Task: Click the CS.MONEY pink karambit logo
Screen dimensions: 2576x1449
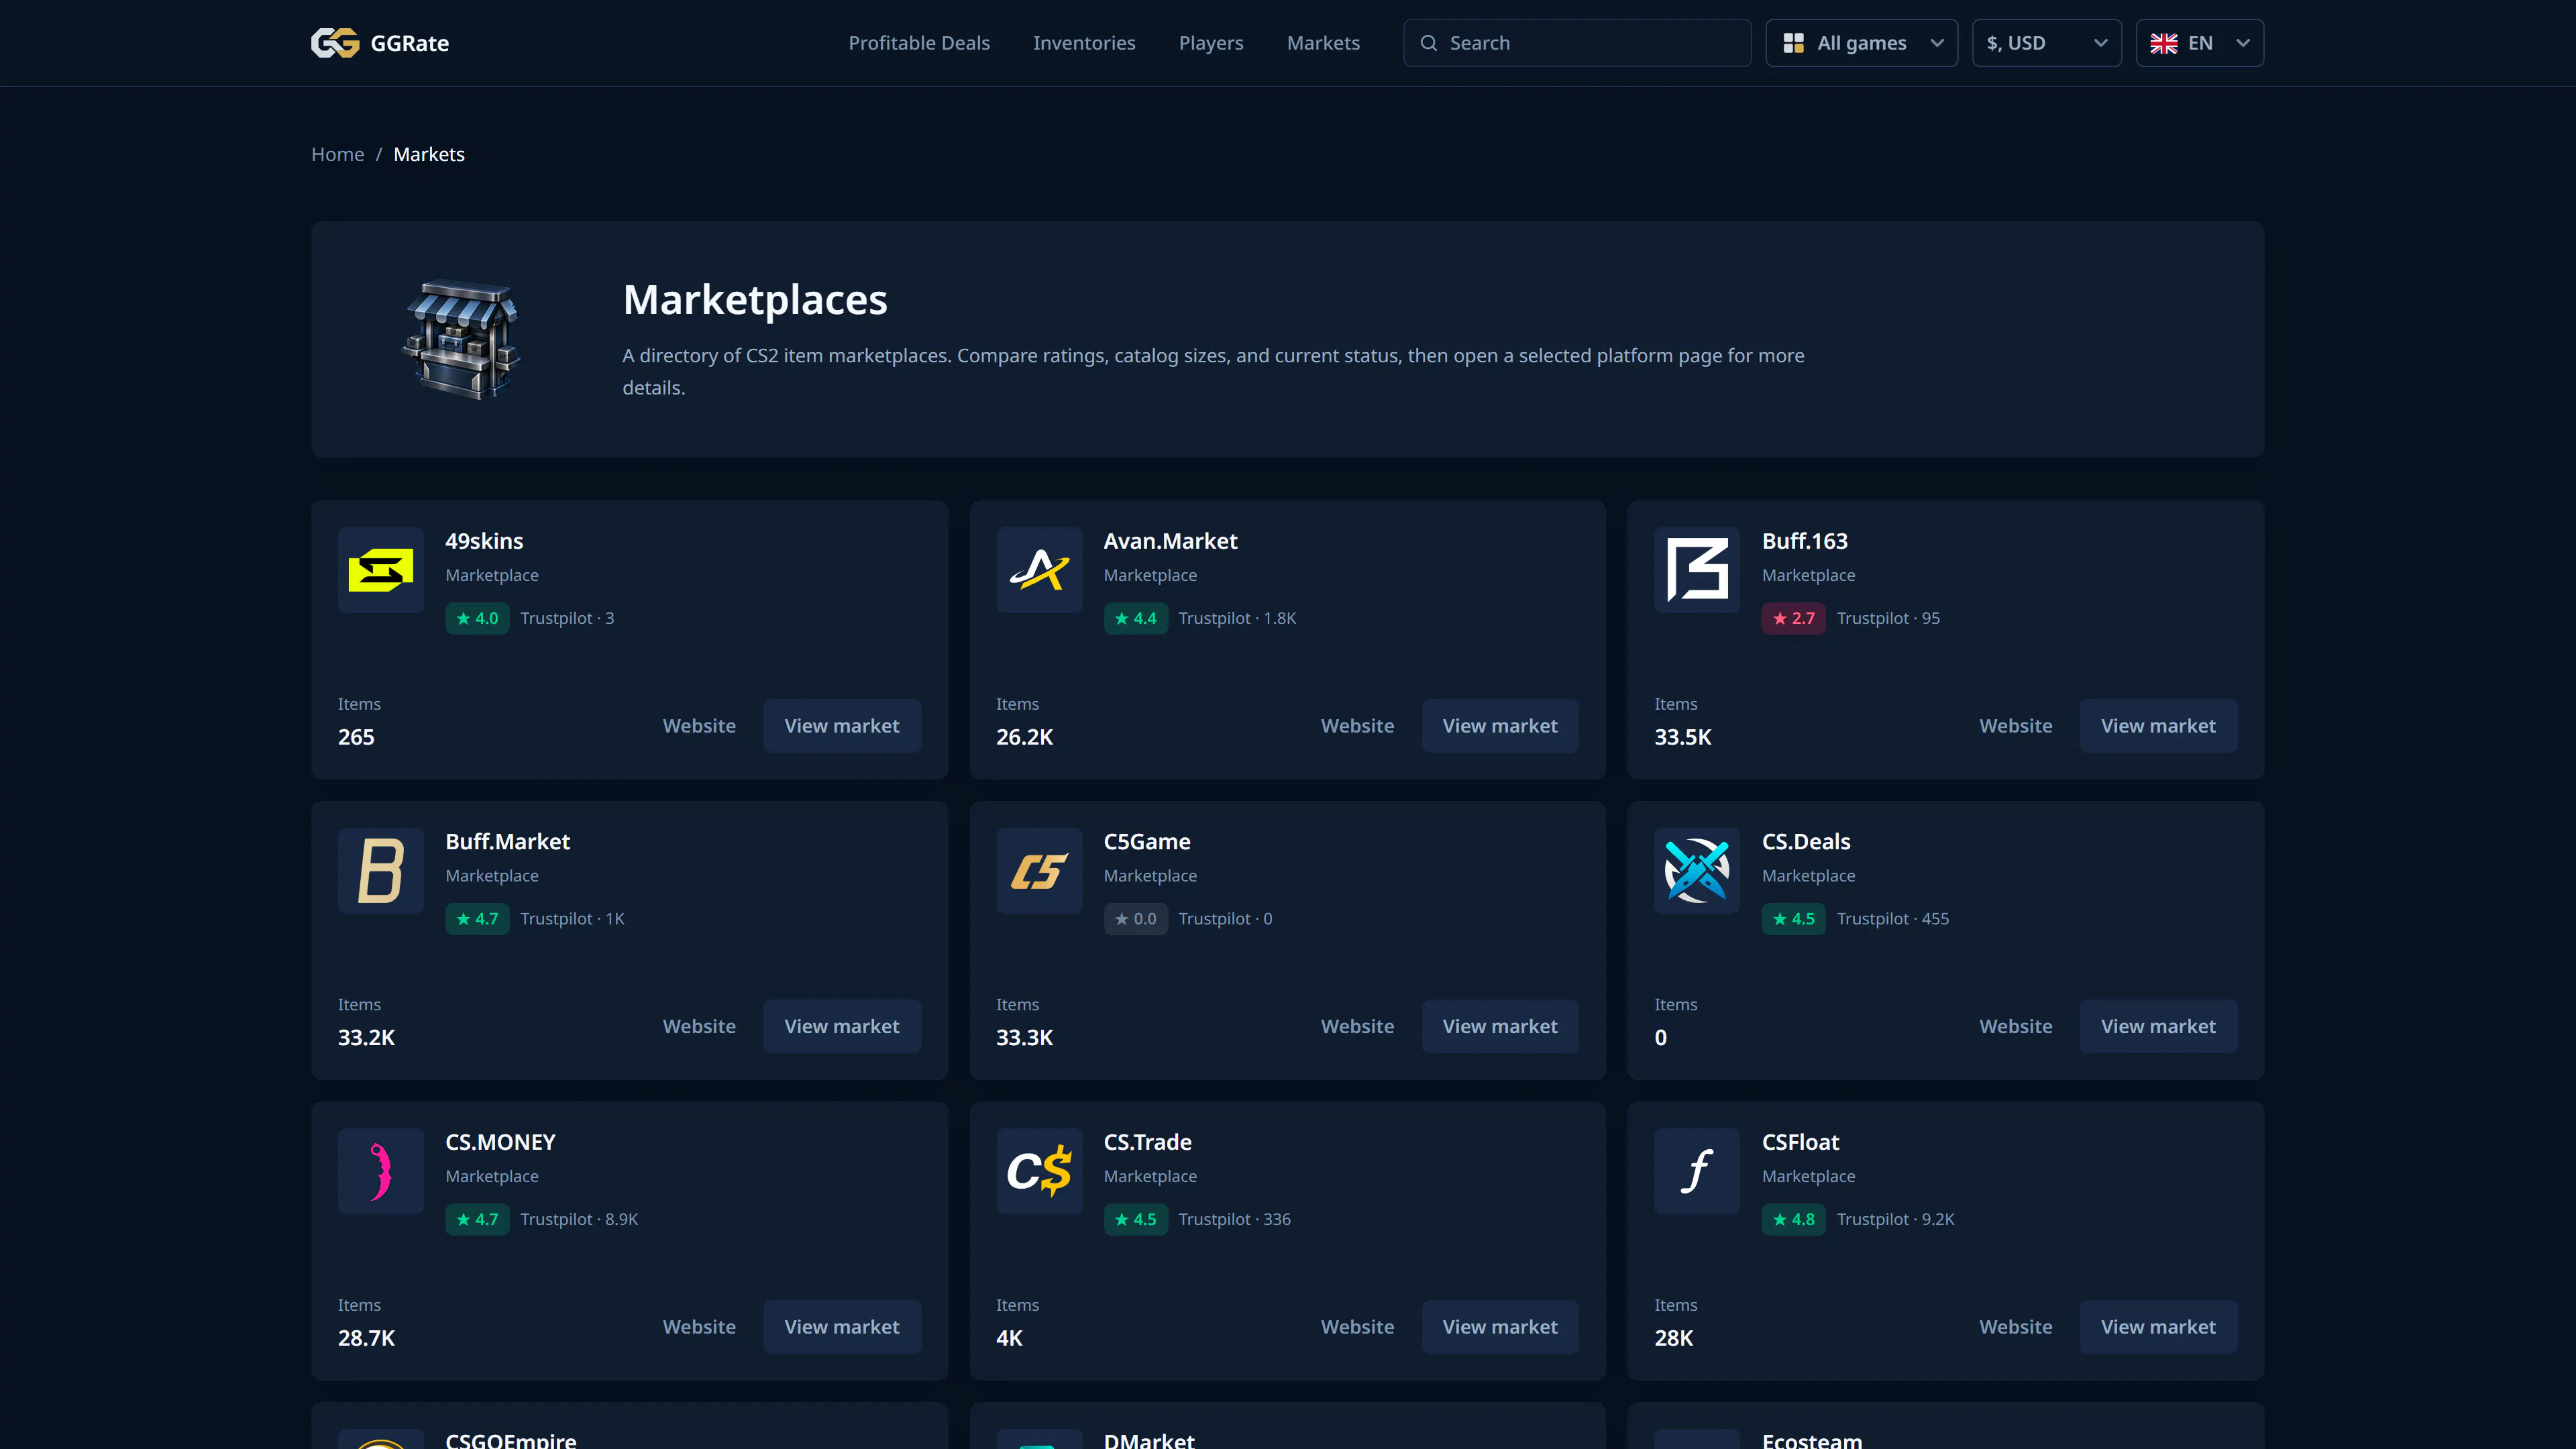Action: coord(381,1171)
